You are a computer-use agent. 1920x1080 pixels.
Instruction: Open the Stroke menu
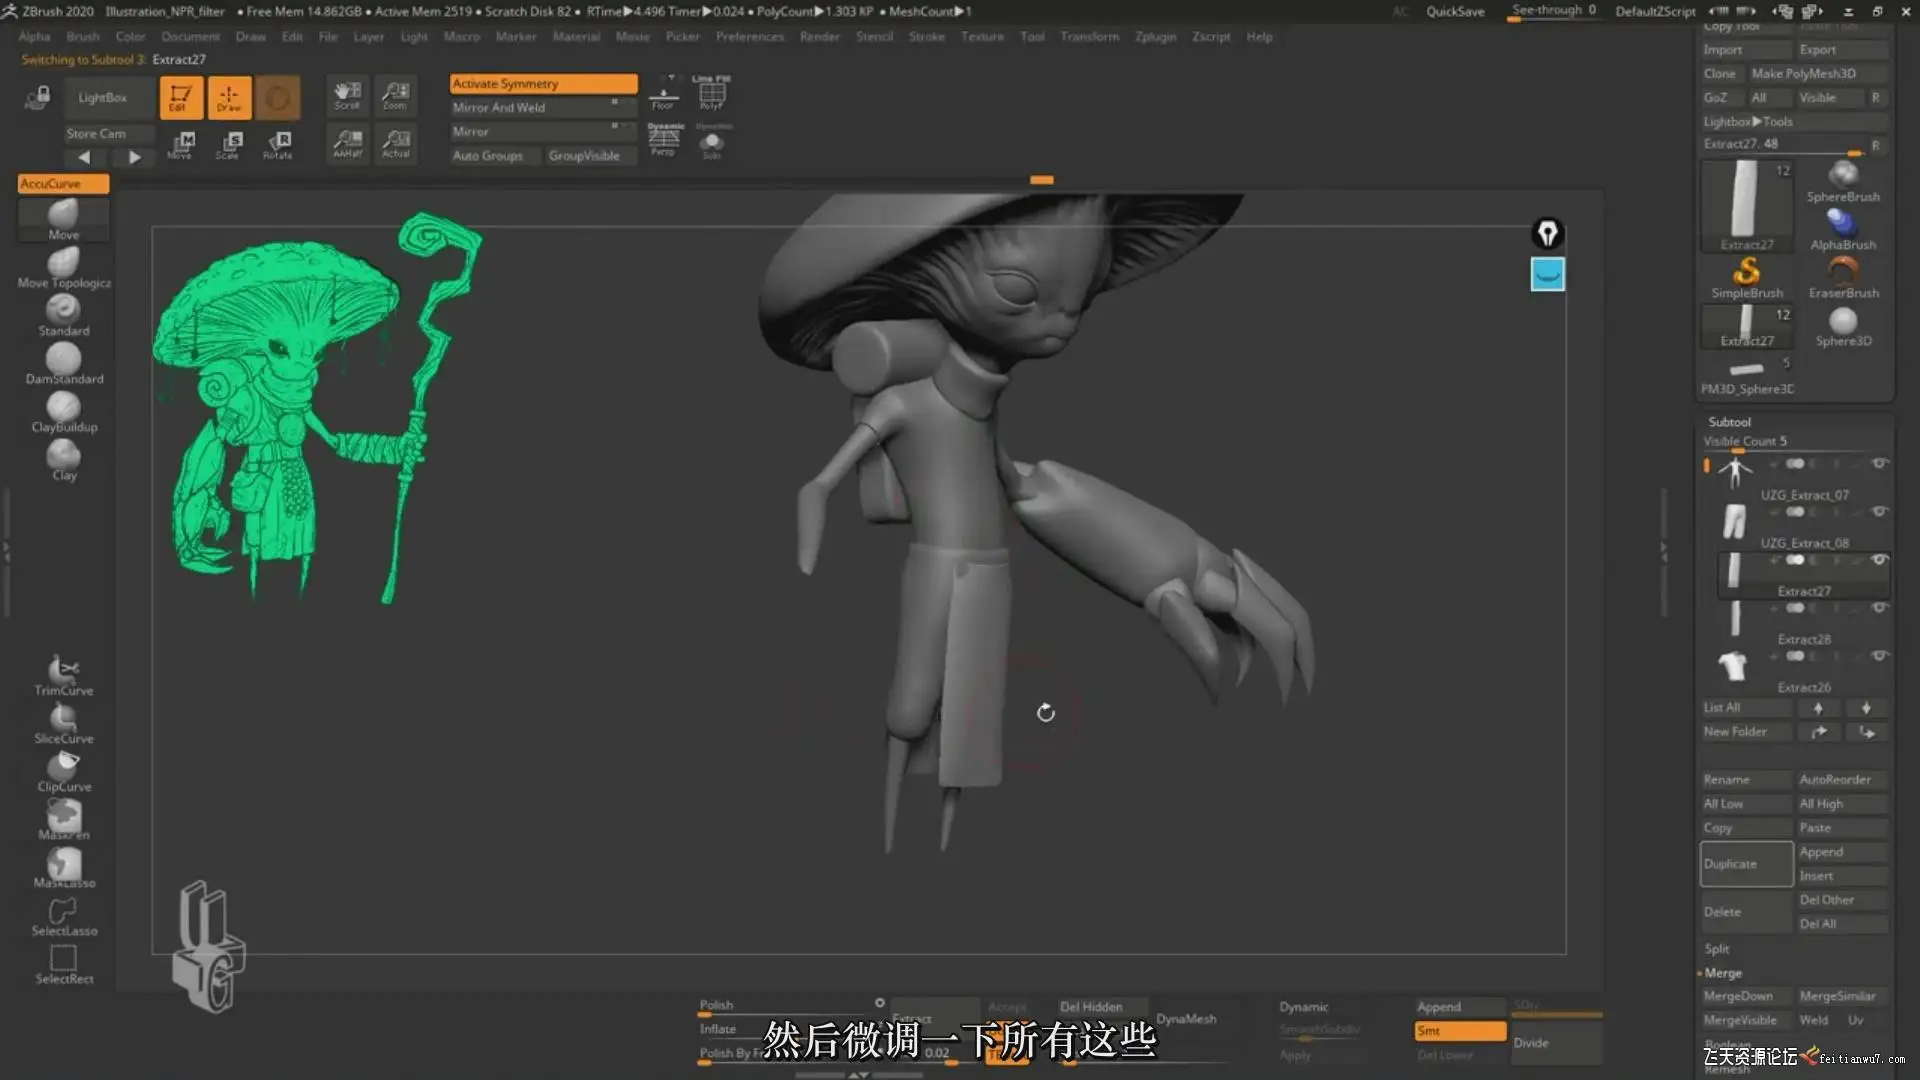tap(926, 36)
